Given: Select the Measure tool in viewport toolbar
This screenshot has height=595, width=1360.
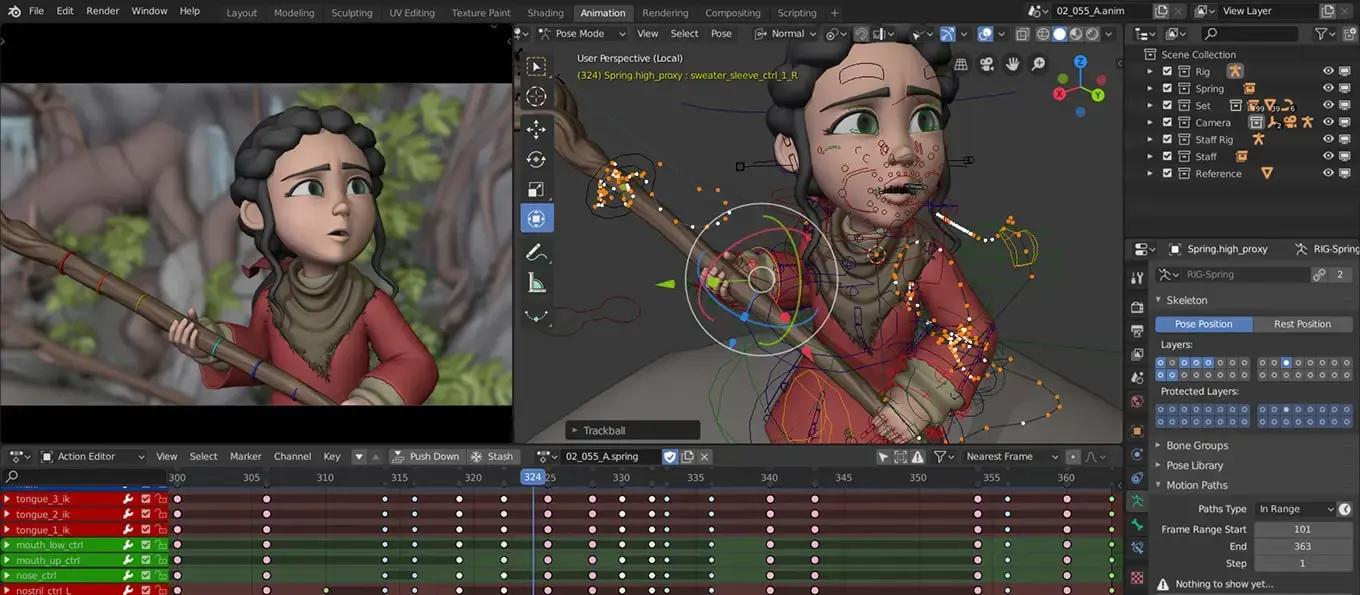Looking at the screenshot, I should pos(536,283).
